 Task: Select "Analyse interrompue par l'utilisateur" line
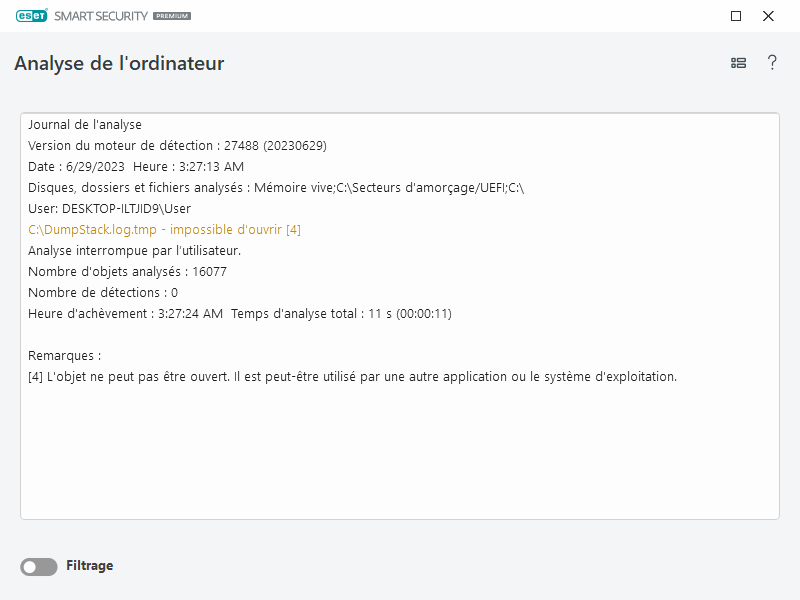[134, 251]
